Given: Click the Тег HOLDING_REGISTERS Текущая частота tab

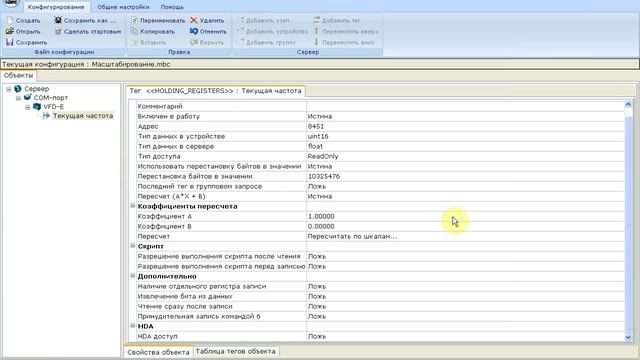Looking at the screenshot, I should [215, 91].
